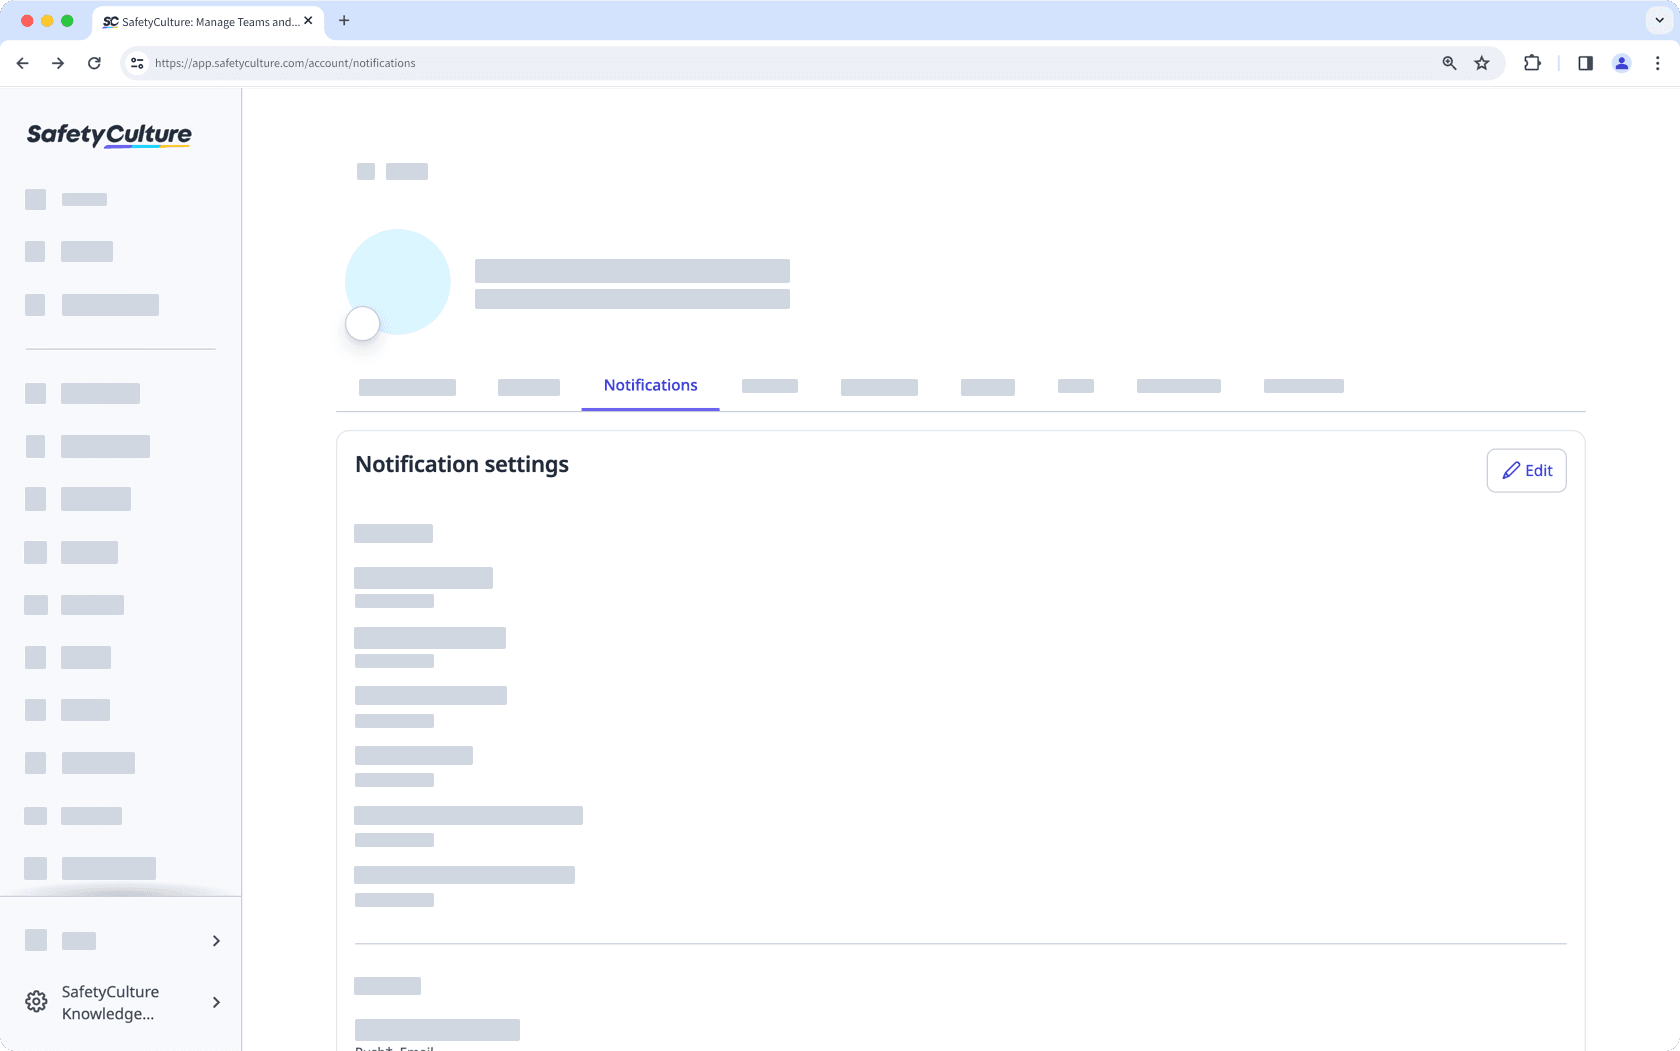Toggle the browser side panel icon
The image size is (1680, 1051).
pos(1585,63)
